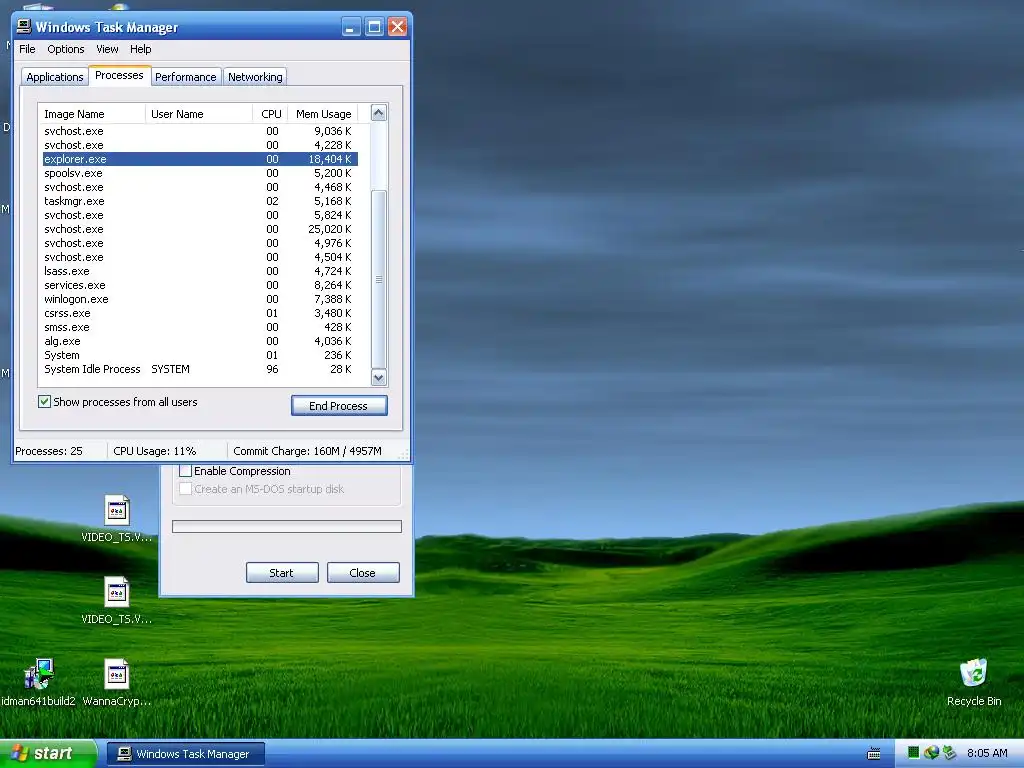The width and height of the screenshot is (1024, 768).
Task: Click the process list scroll down arrow
Action: (x=379, y=377)
